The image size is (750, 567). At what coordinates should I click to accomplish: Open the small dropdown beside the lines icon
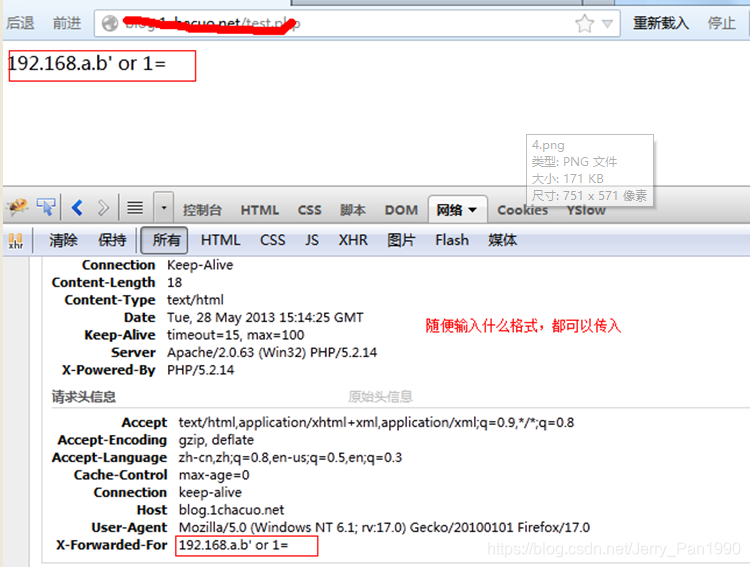click(164, 208)
